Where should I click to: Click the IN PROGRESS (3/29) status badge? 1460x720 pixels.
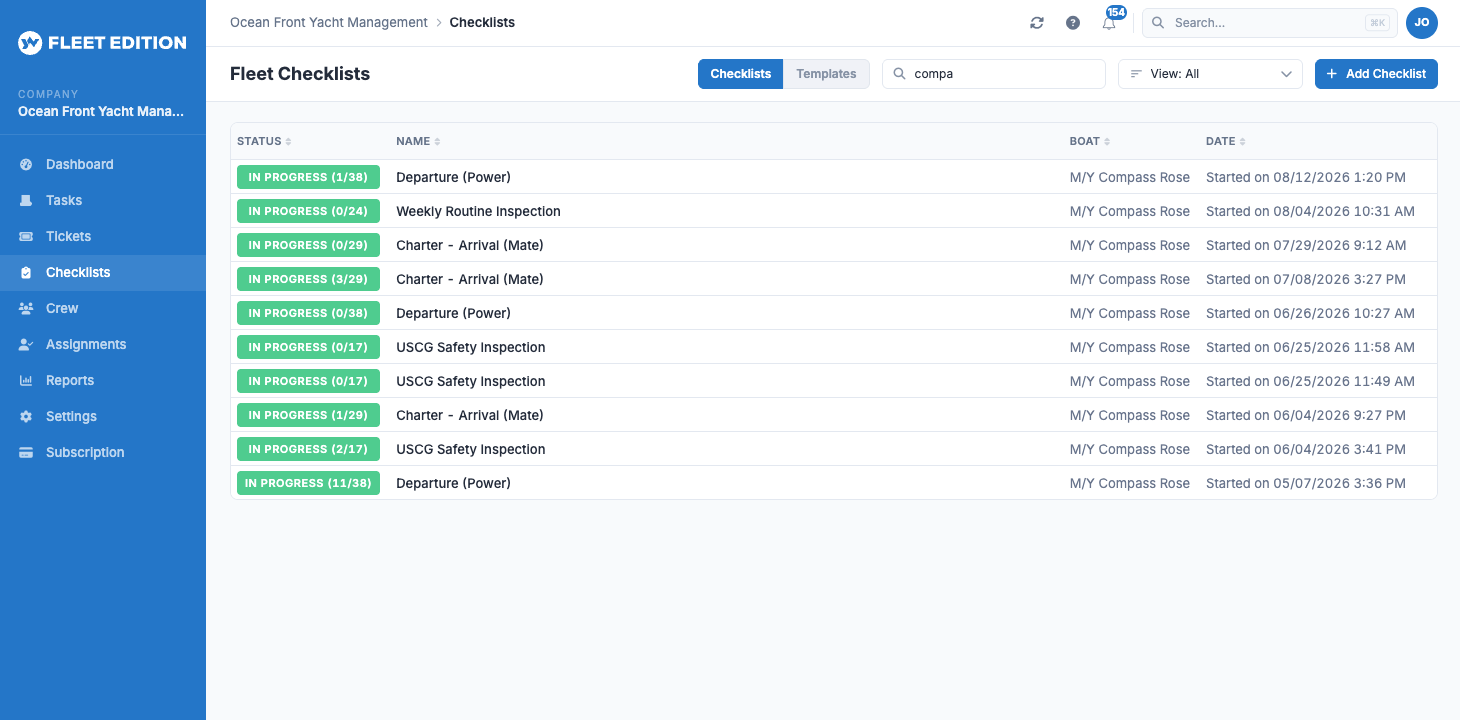coord(308,279)
